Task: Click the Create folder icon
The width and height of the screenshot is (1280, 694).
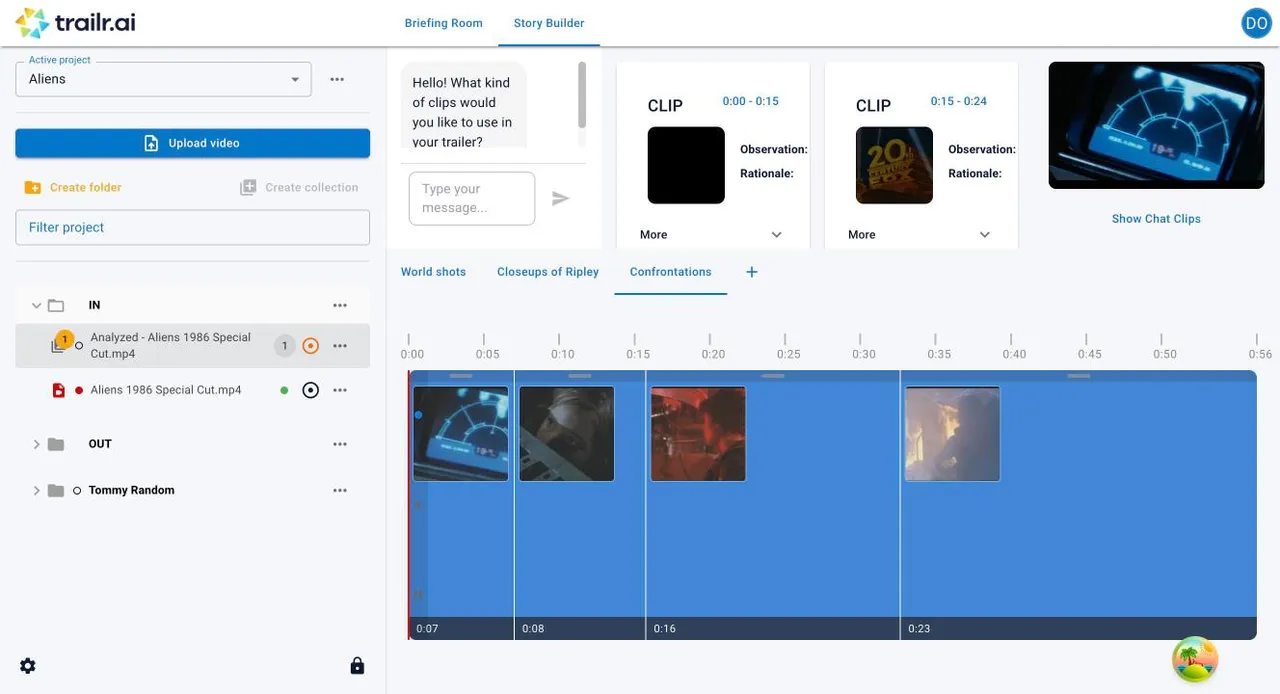Action: point(32,187)
